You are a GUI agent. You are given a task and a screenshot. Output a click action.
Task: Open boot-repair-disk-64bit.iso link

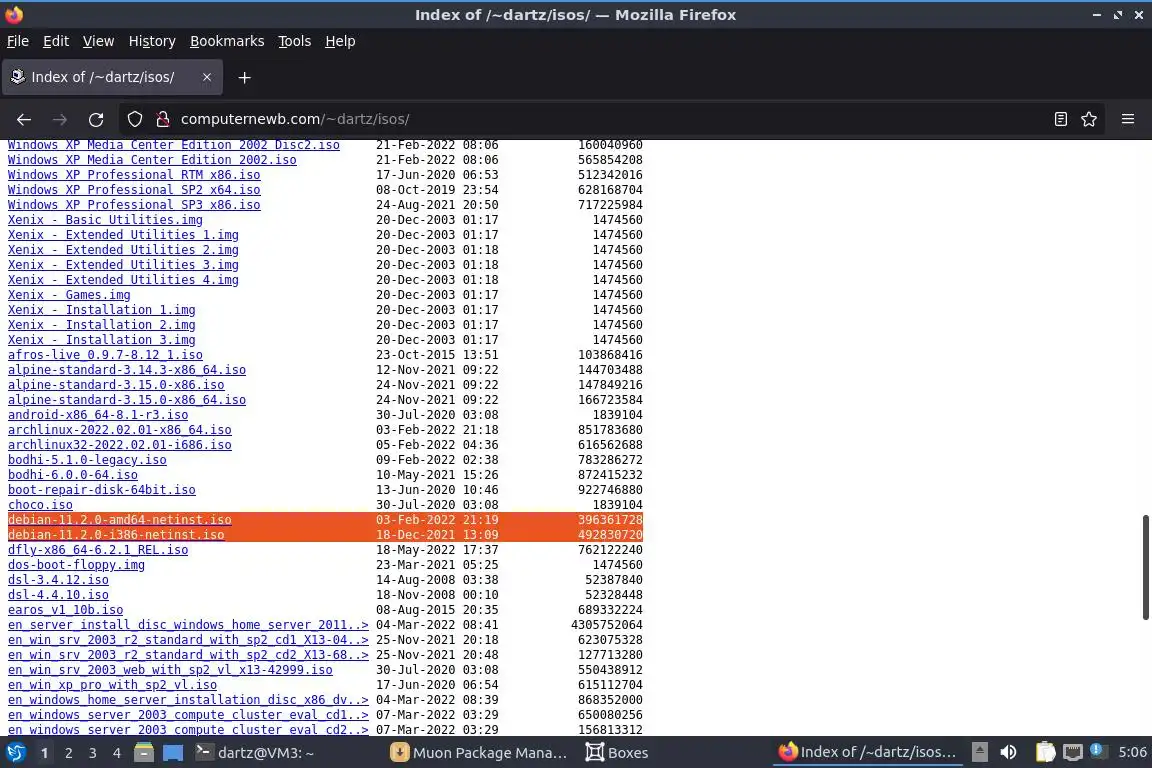(102, 489)
